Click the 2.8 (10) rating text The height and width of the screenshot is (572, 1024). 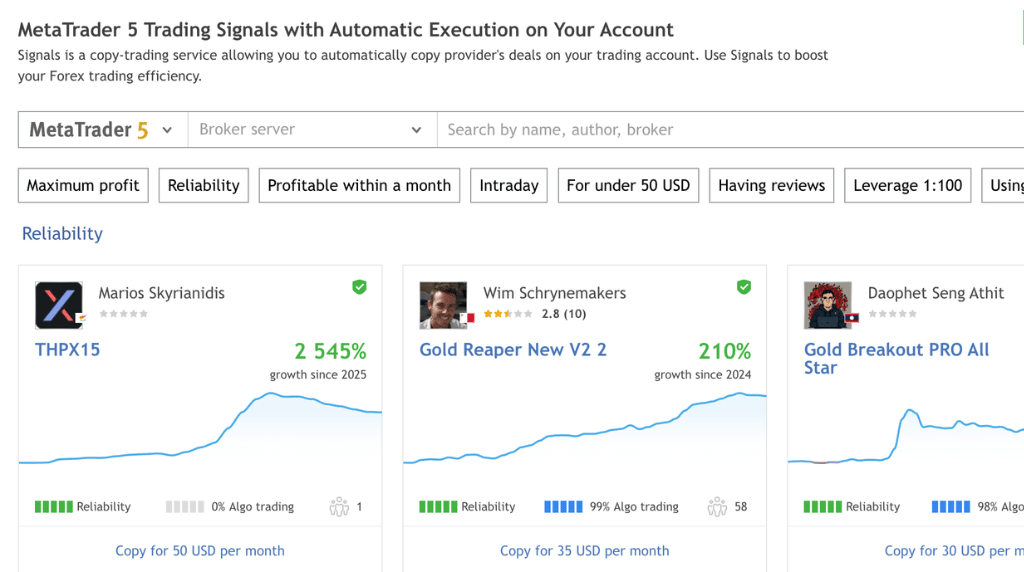pyautogui.click(x=564, y=314)
